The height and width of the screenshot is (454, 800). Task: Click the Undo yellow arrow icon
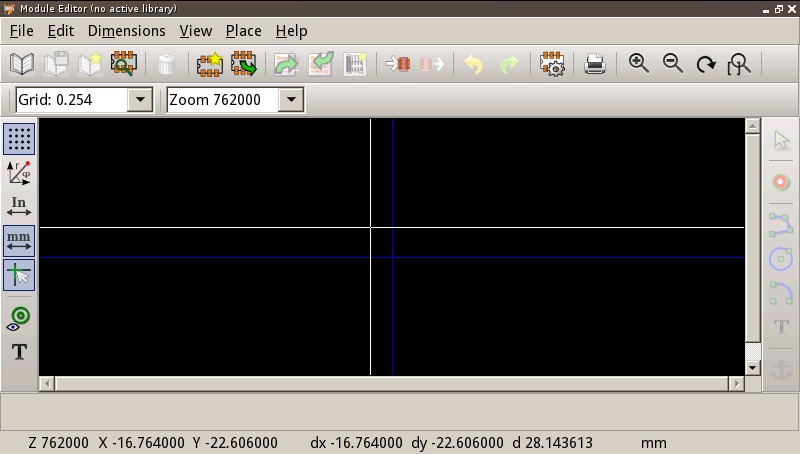[x=474, y=64]
